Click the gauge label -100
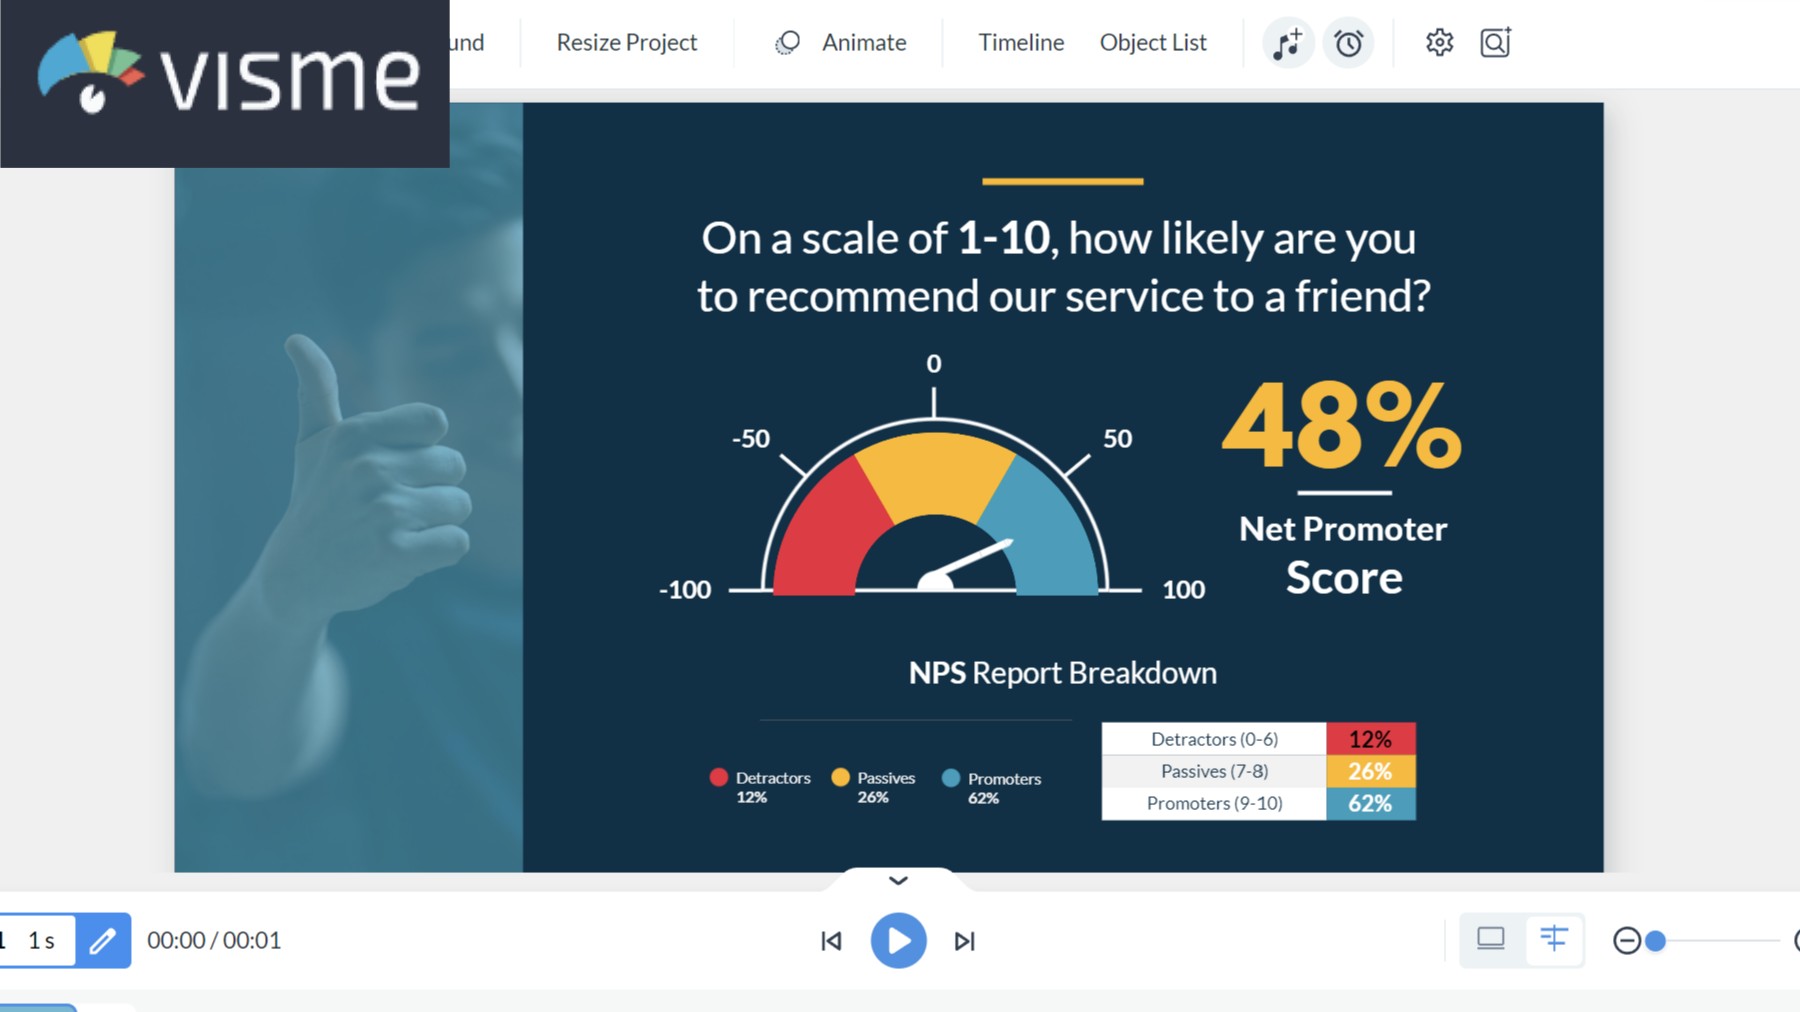1800x1012 pixels. pos(685,590)
